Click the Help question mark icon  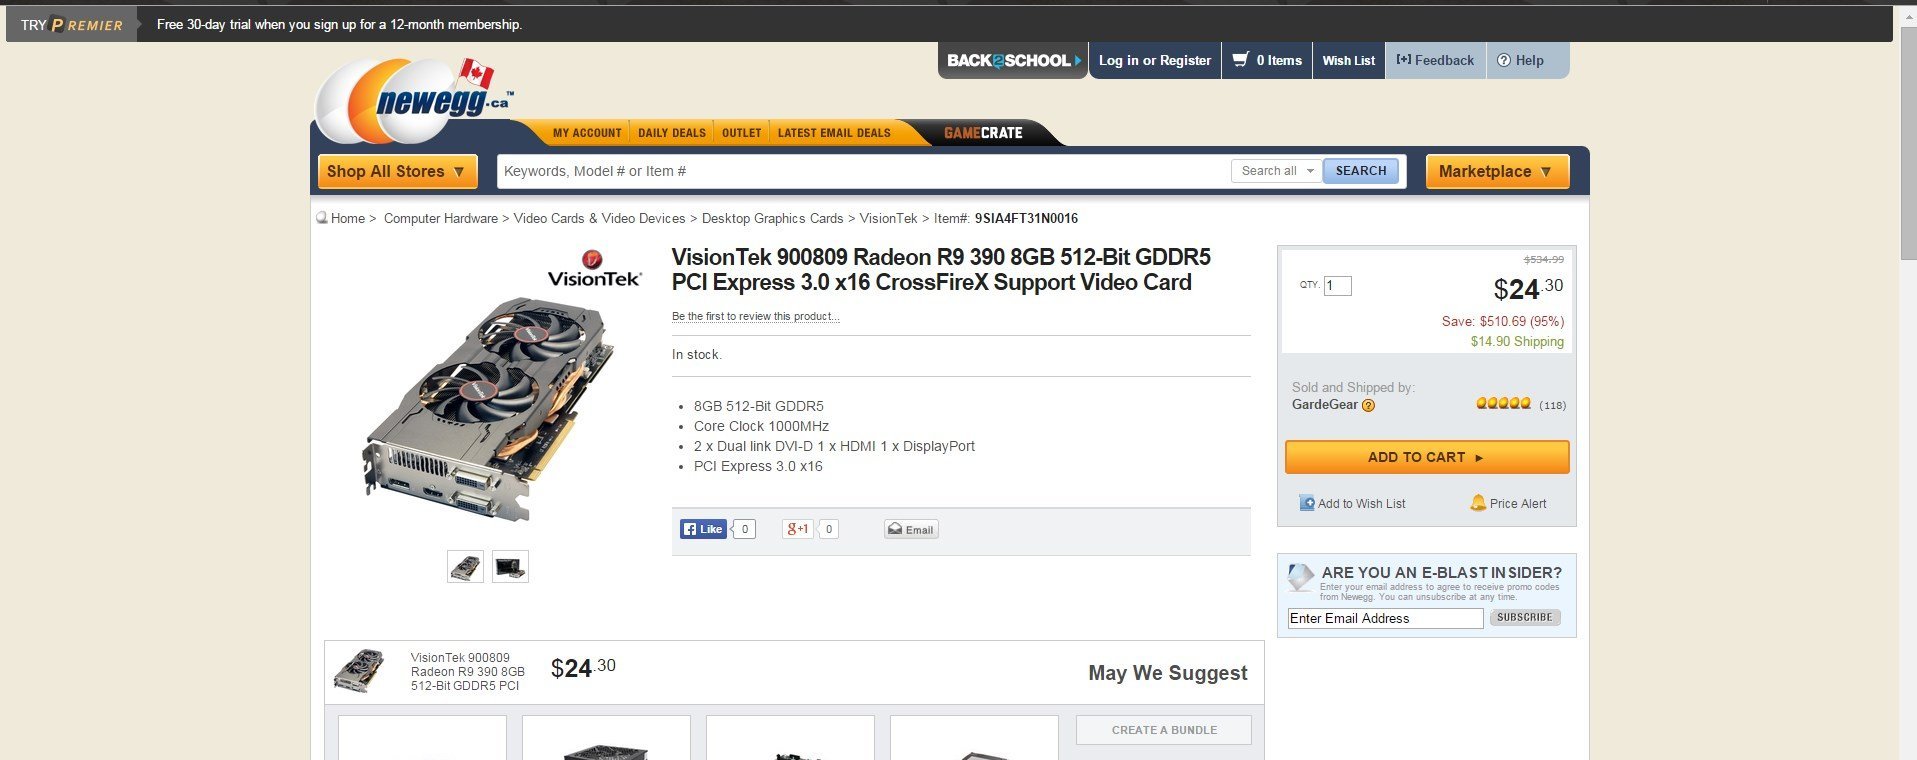[x=1504, y=60]
